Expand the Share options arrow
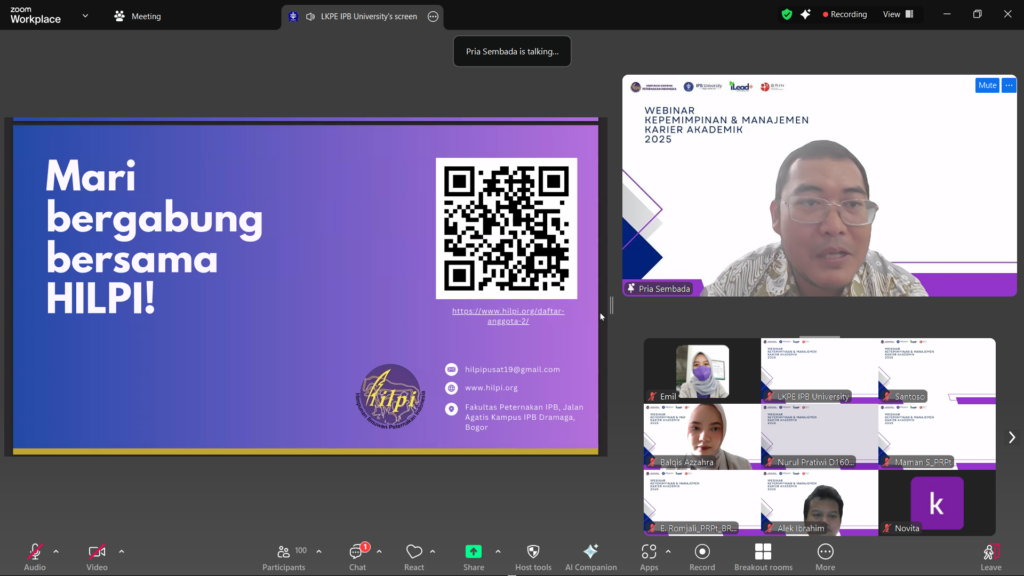This screenshot has width=1024, height=576. click(x=498, y=552)
